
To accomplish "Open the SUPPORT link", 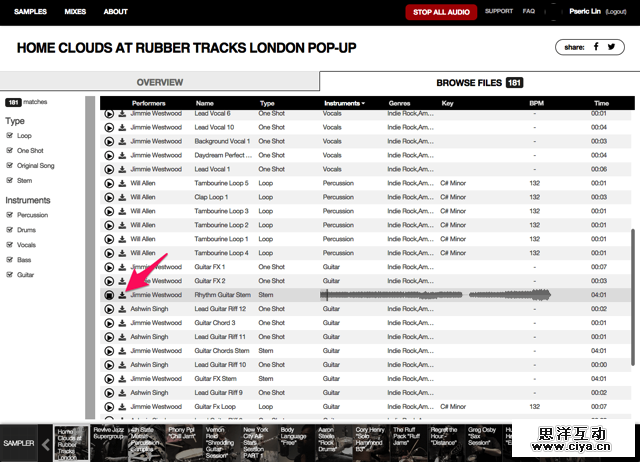I will coord(499,11).
